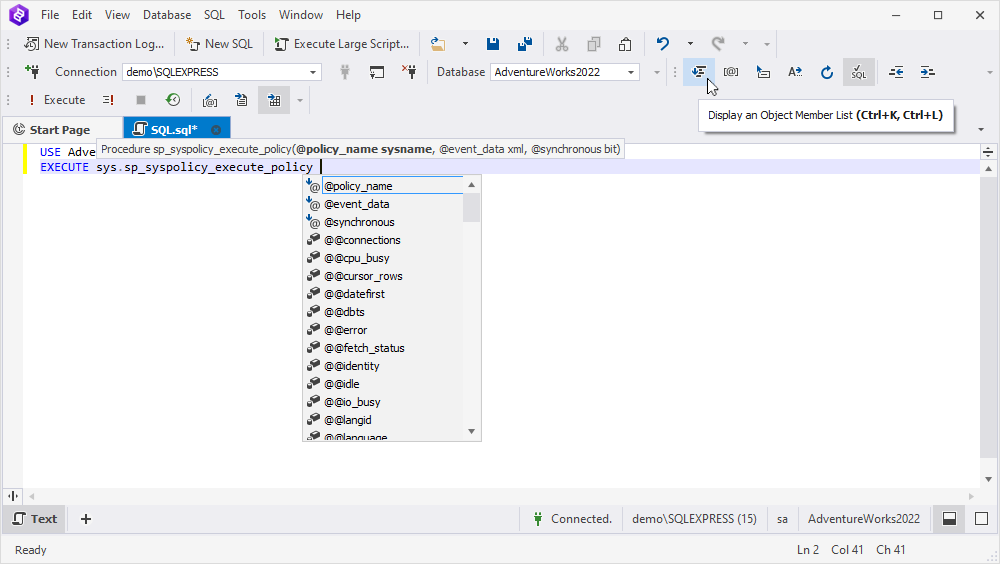1000x564 pixels.
Task: Click the connection window icon
Action: click(377, 72)
